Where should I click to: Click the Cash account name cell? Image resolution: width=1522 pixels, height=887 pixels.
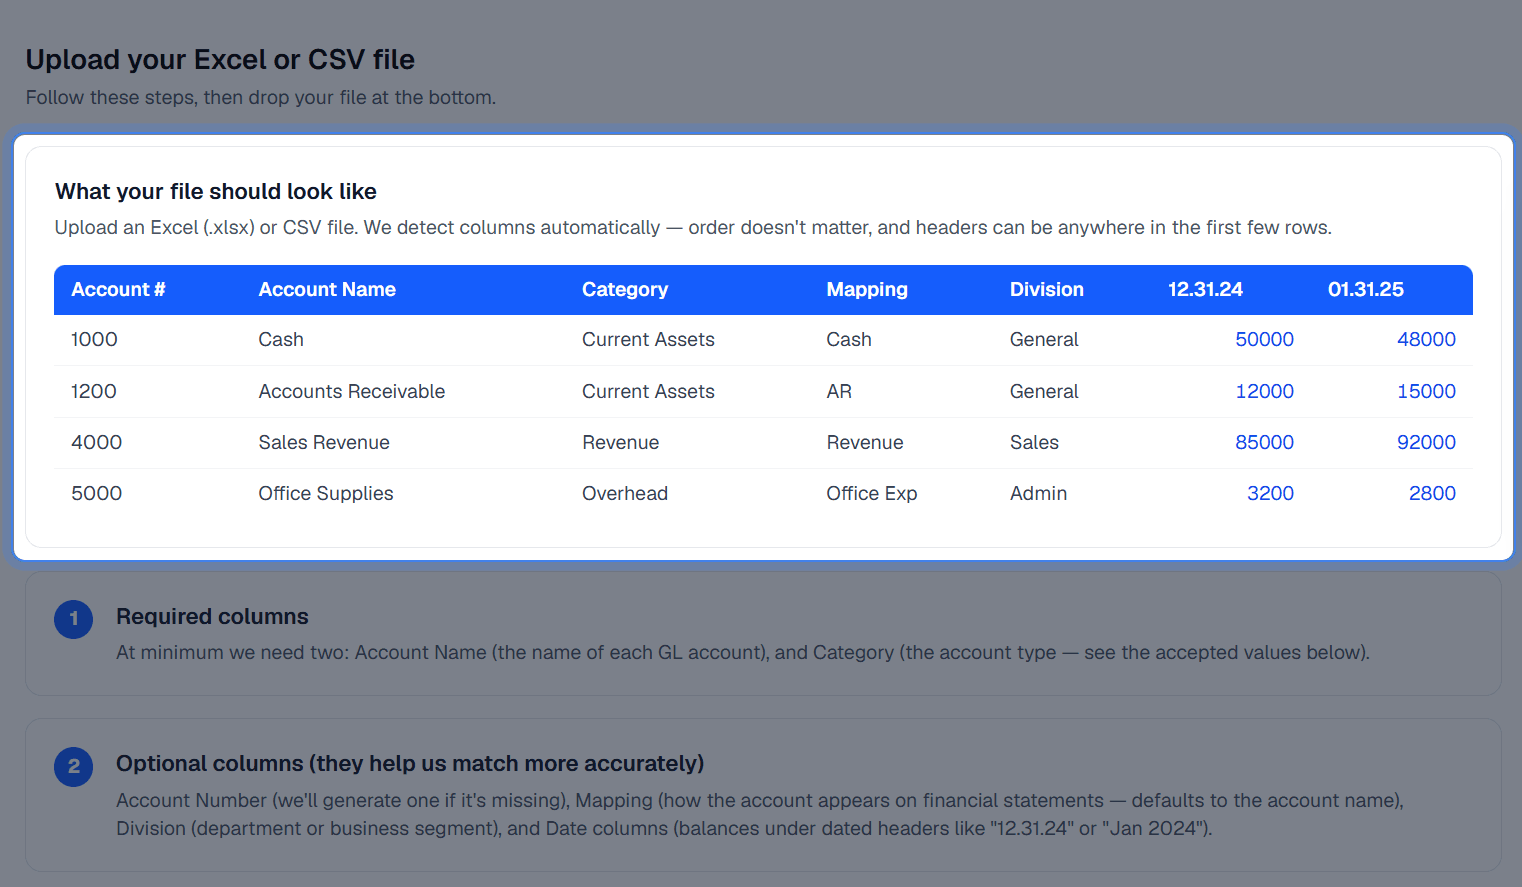click(x=281, y=340)
